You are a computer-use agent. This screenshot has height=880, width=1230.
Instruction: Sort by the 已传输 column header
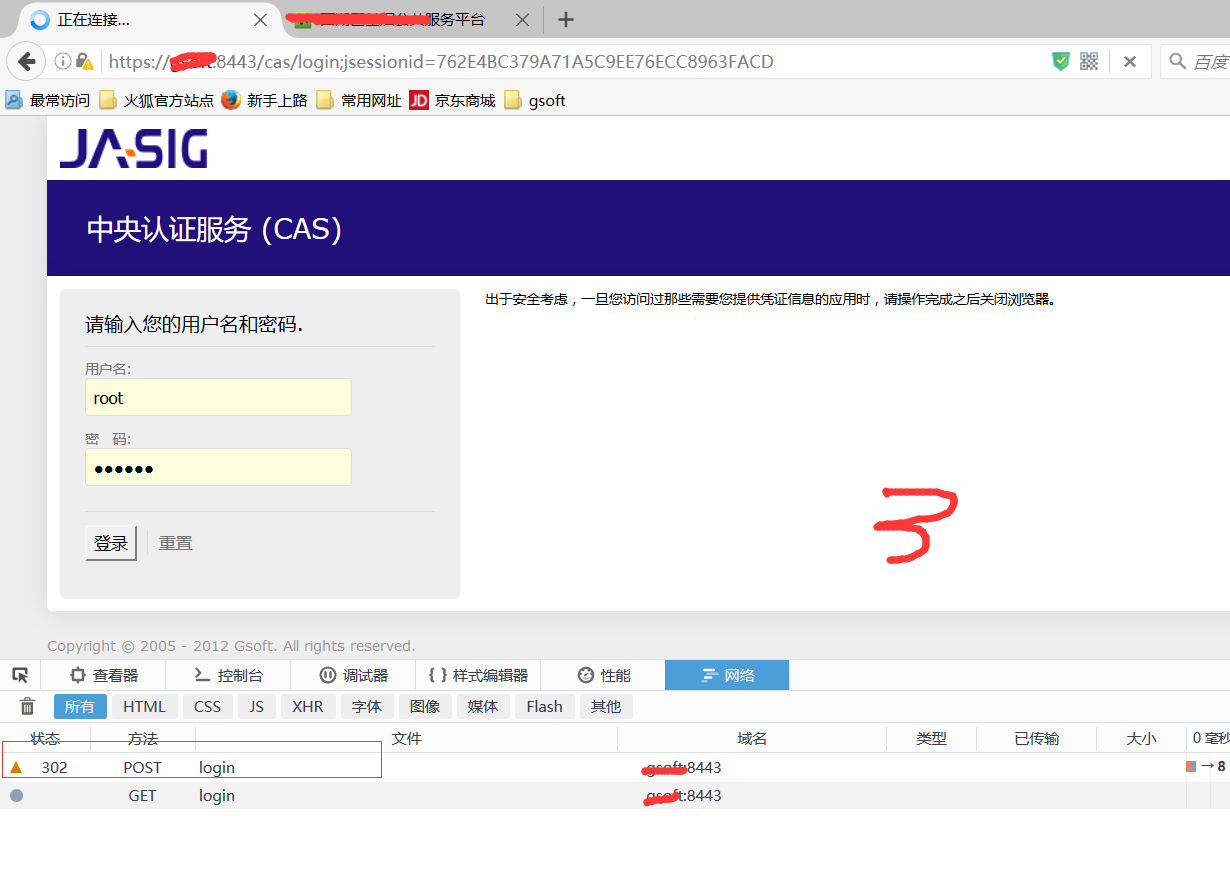tap(1037, 738)
